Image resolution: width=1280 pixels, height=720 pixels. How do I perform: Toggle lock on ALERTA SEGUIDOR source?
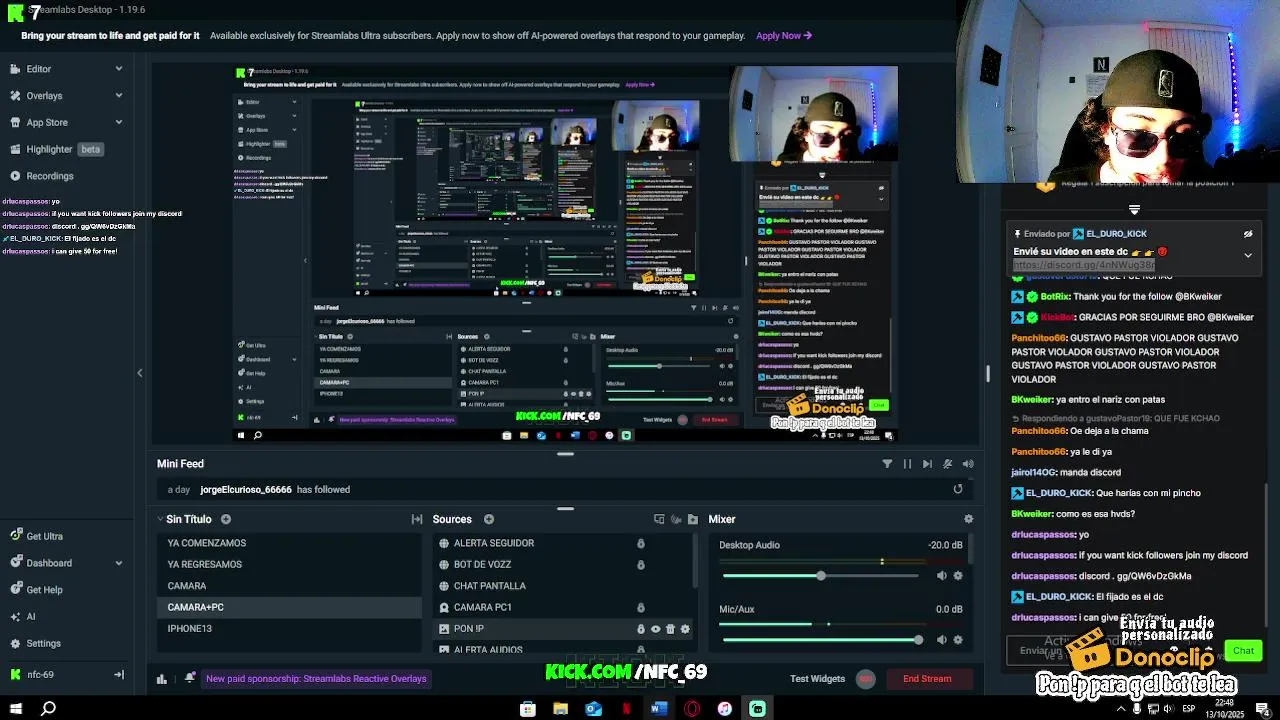[641, 543]
